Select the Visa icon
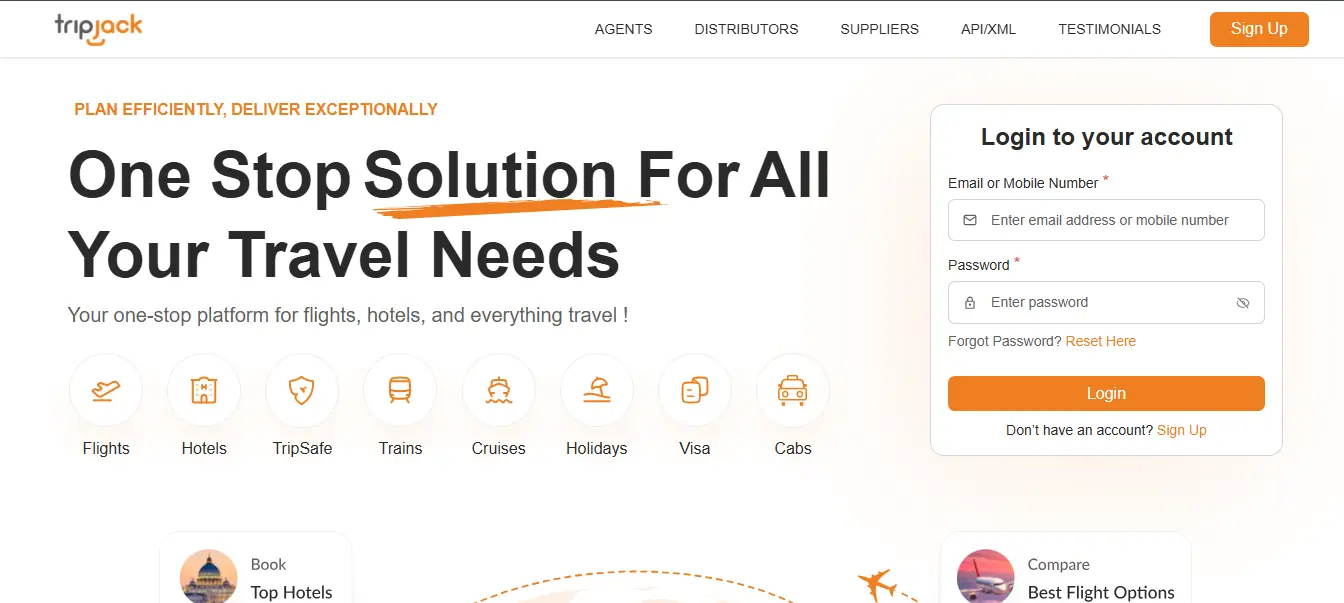This screenshot has height=603, width=1344. [695, 390]
